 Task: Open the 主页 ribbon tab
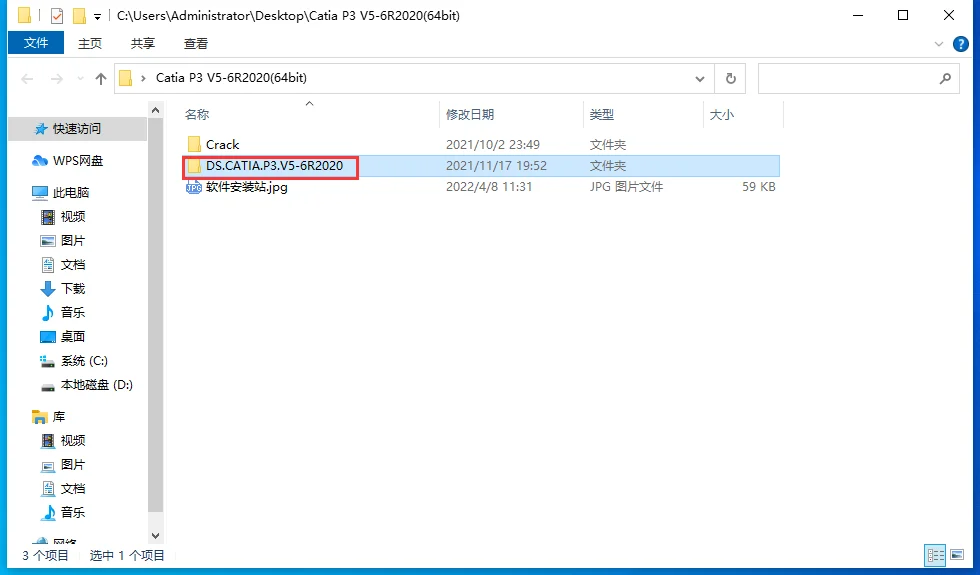click(89, 43)
